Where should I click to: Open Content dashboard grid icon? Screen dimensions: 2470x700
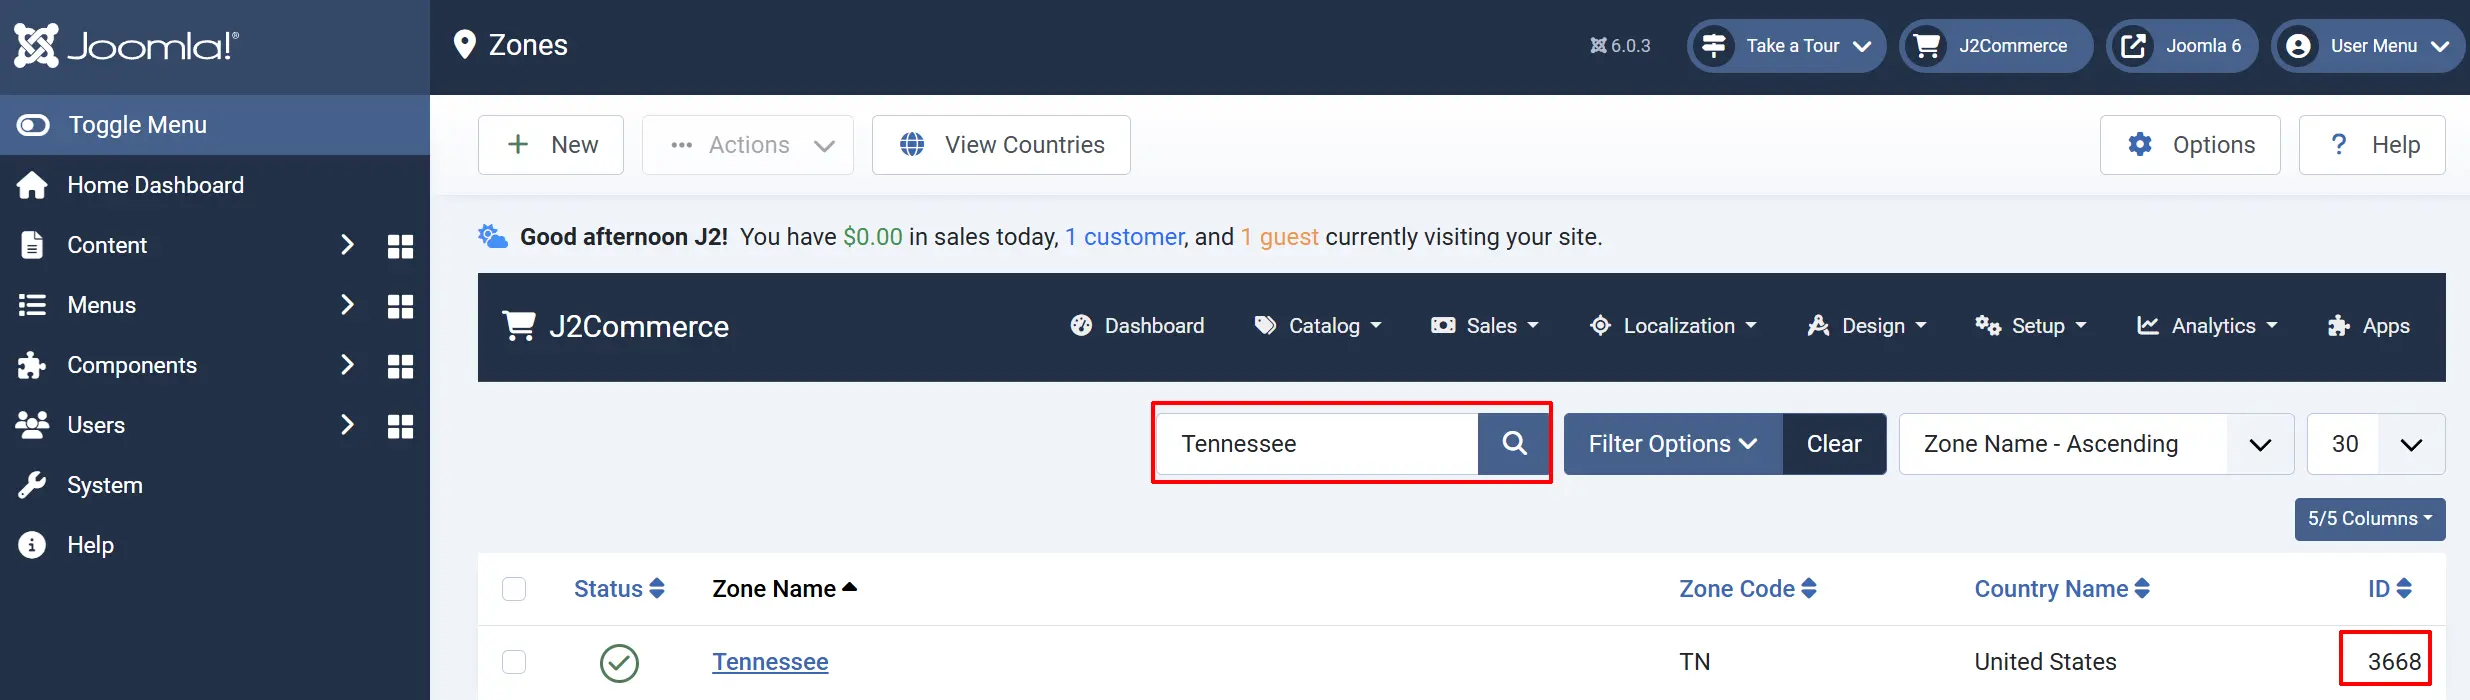pyautogui.click(x=400, y=246)
